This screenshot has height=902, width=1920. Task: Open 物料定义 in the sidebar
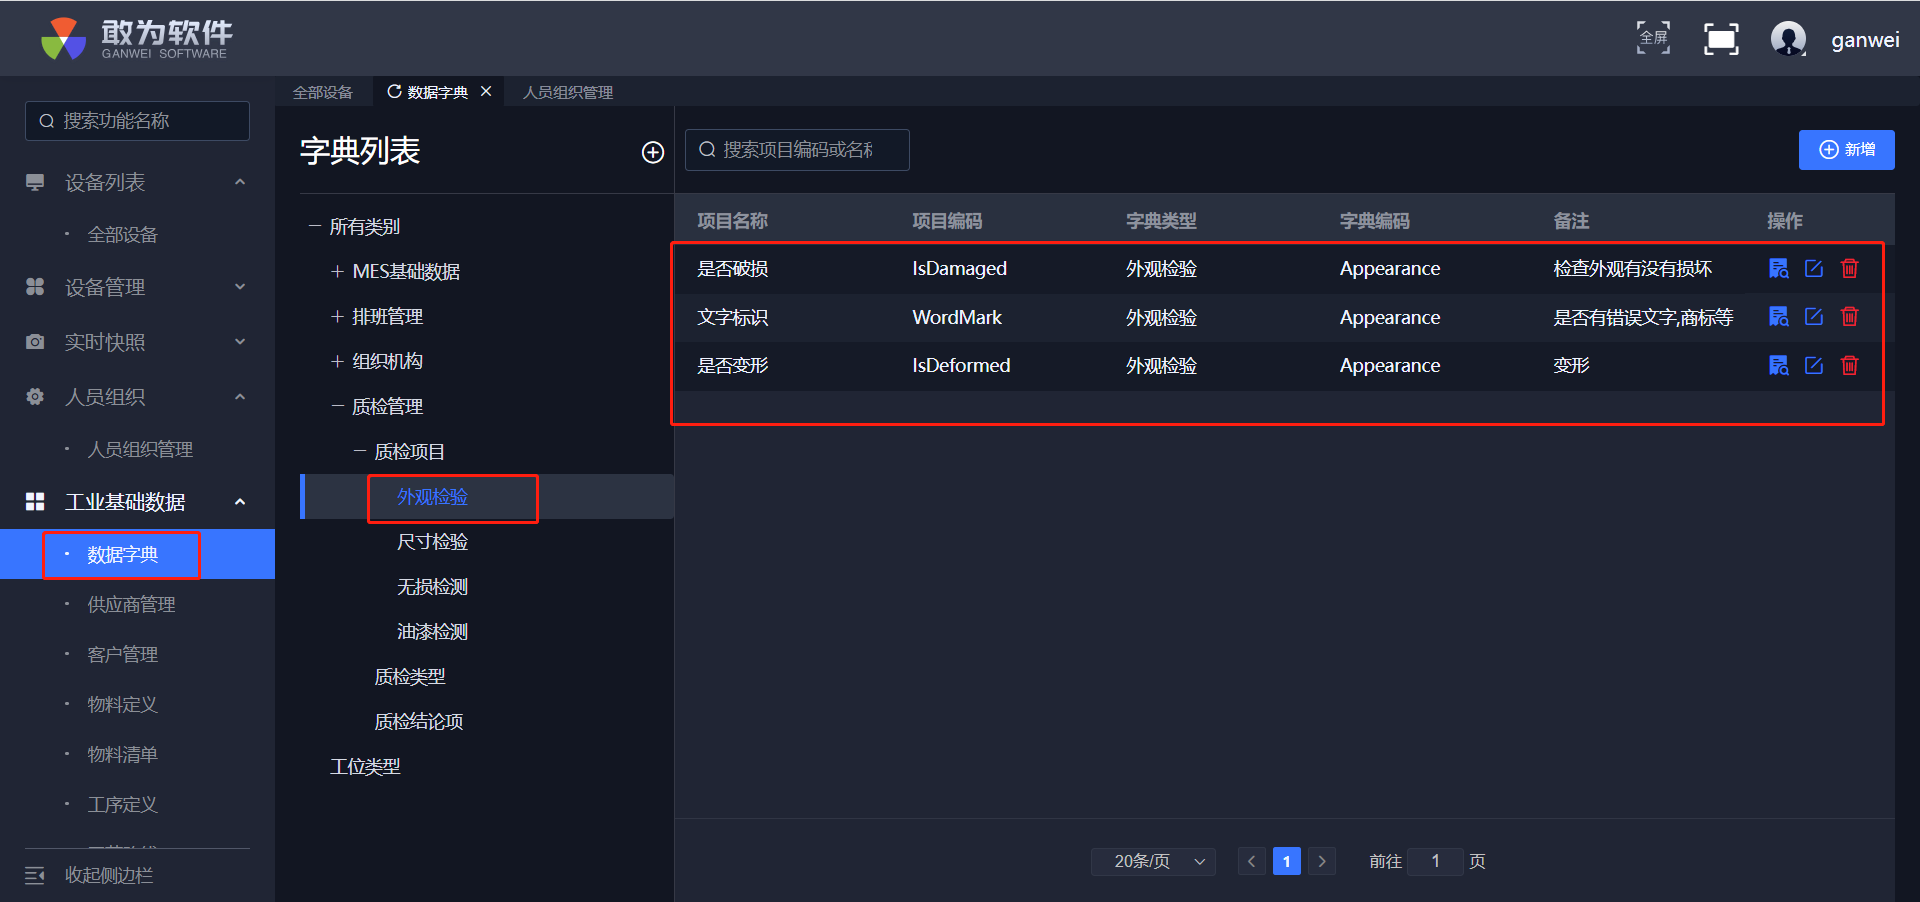[123, 705]
